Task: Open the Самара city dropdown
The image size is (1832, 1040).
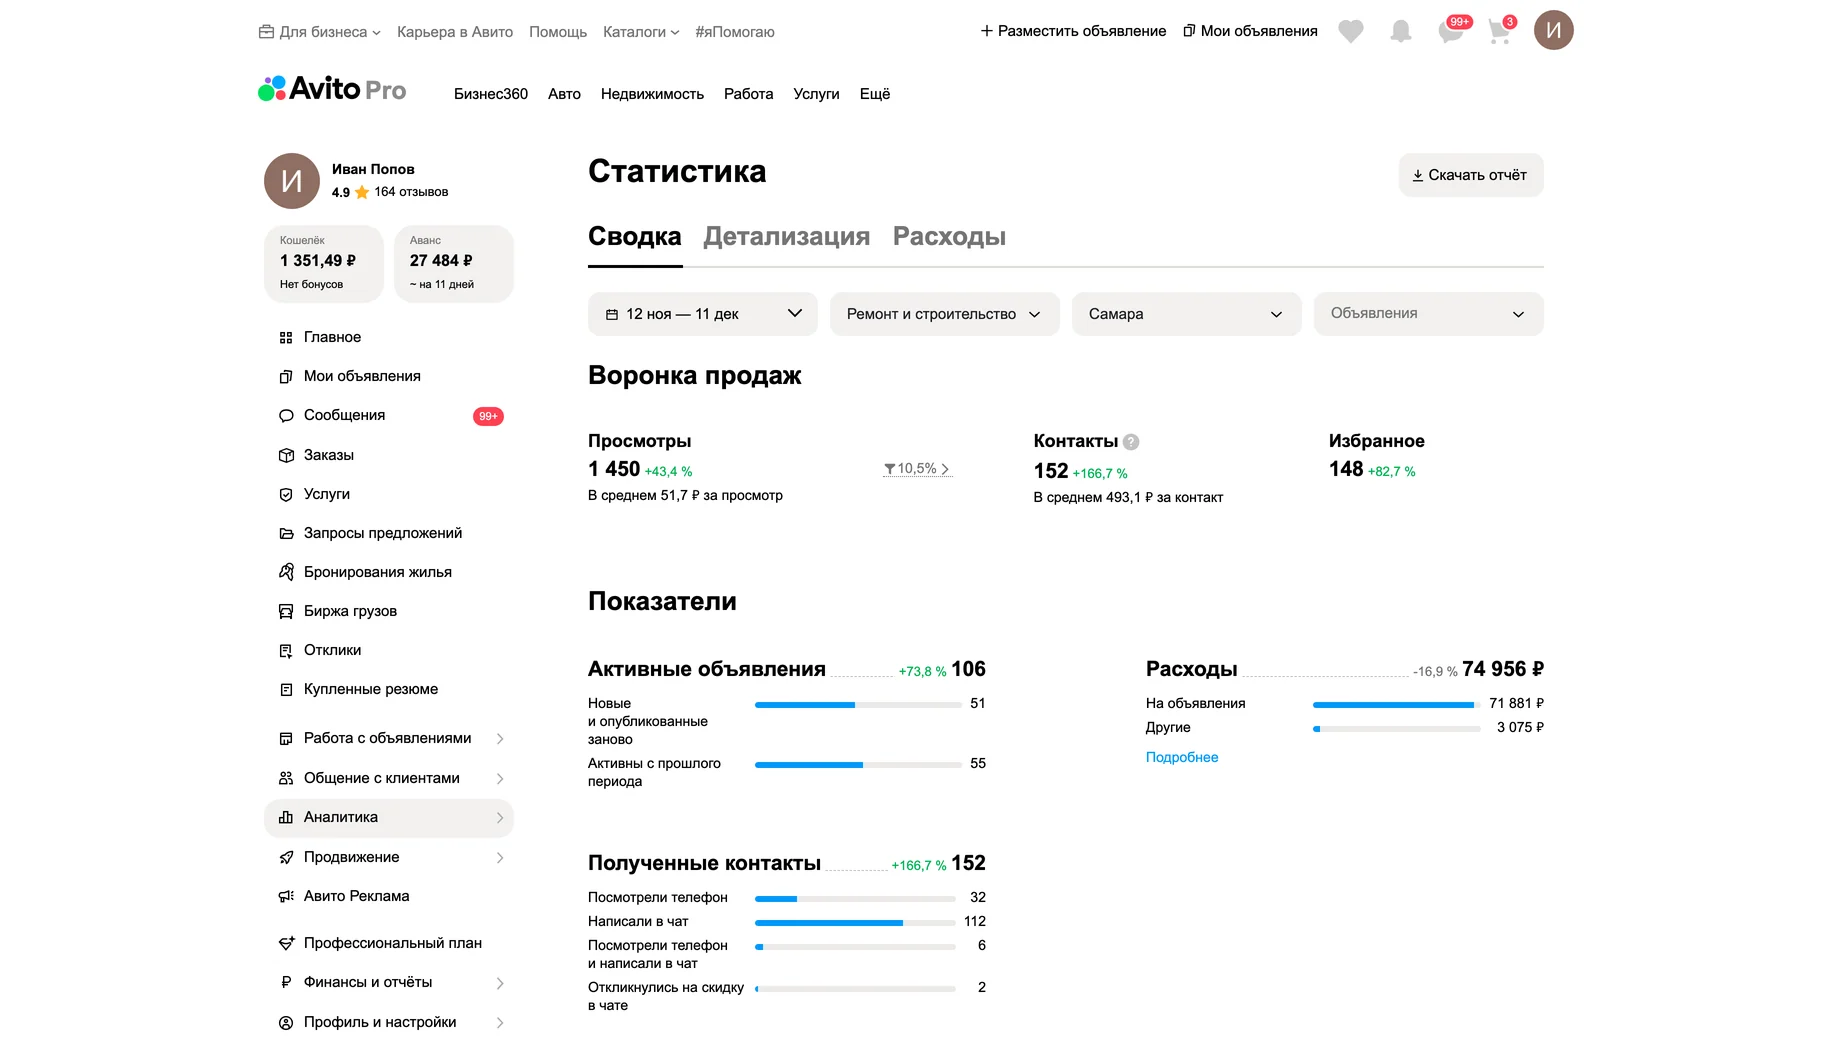Action: pyautogui.click(x=1187, y=314)
